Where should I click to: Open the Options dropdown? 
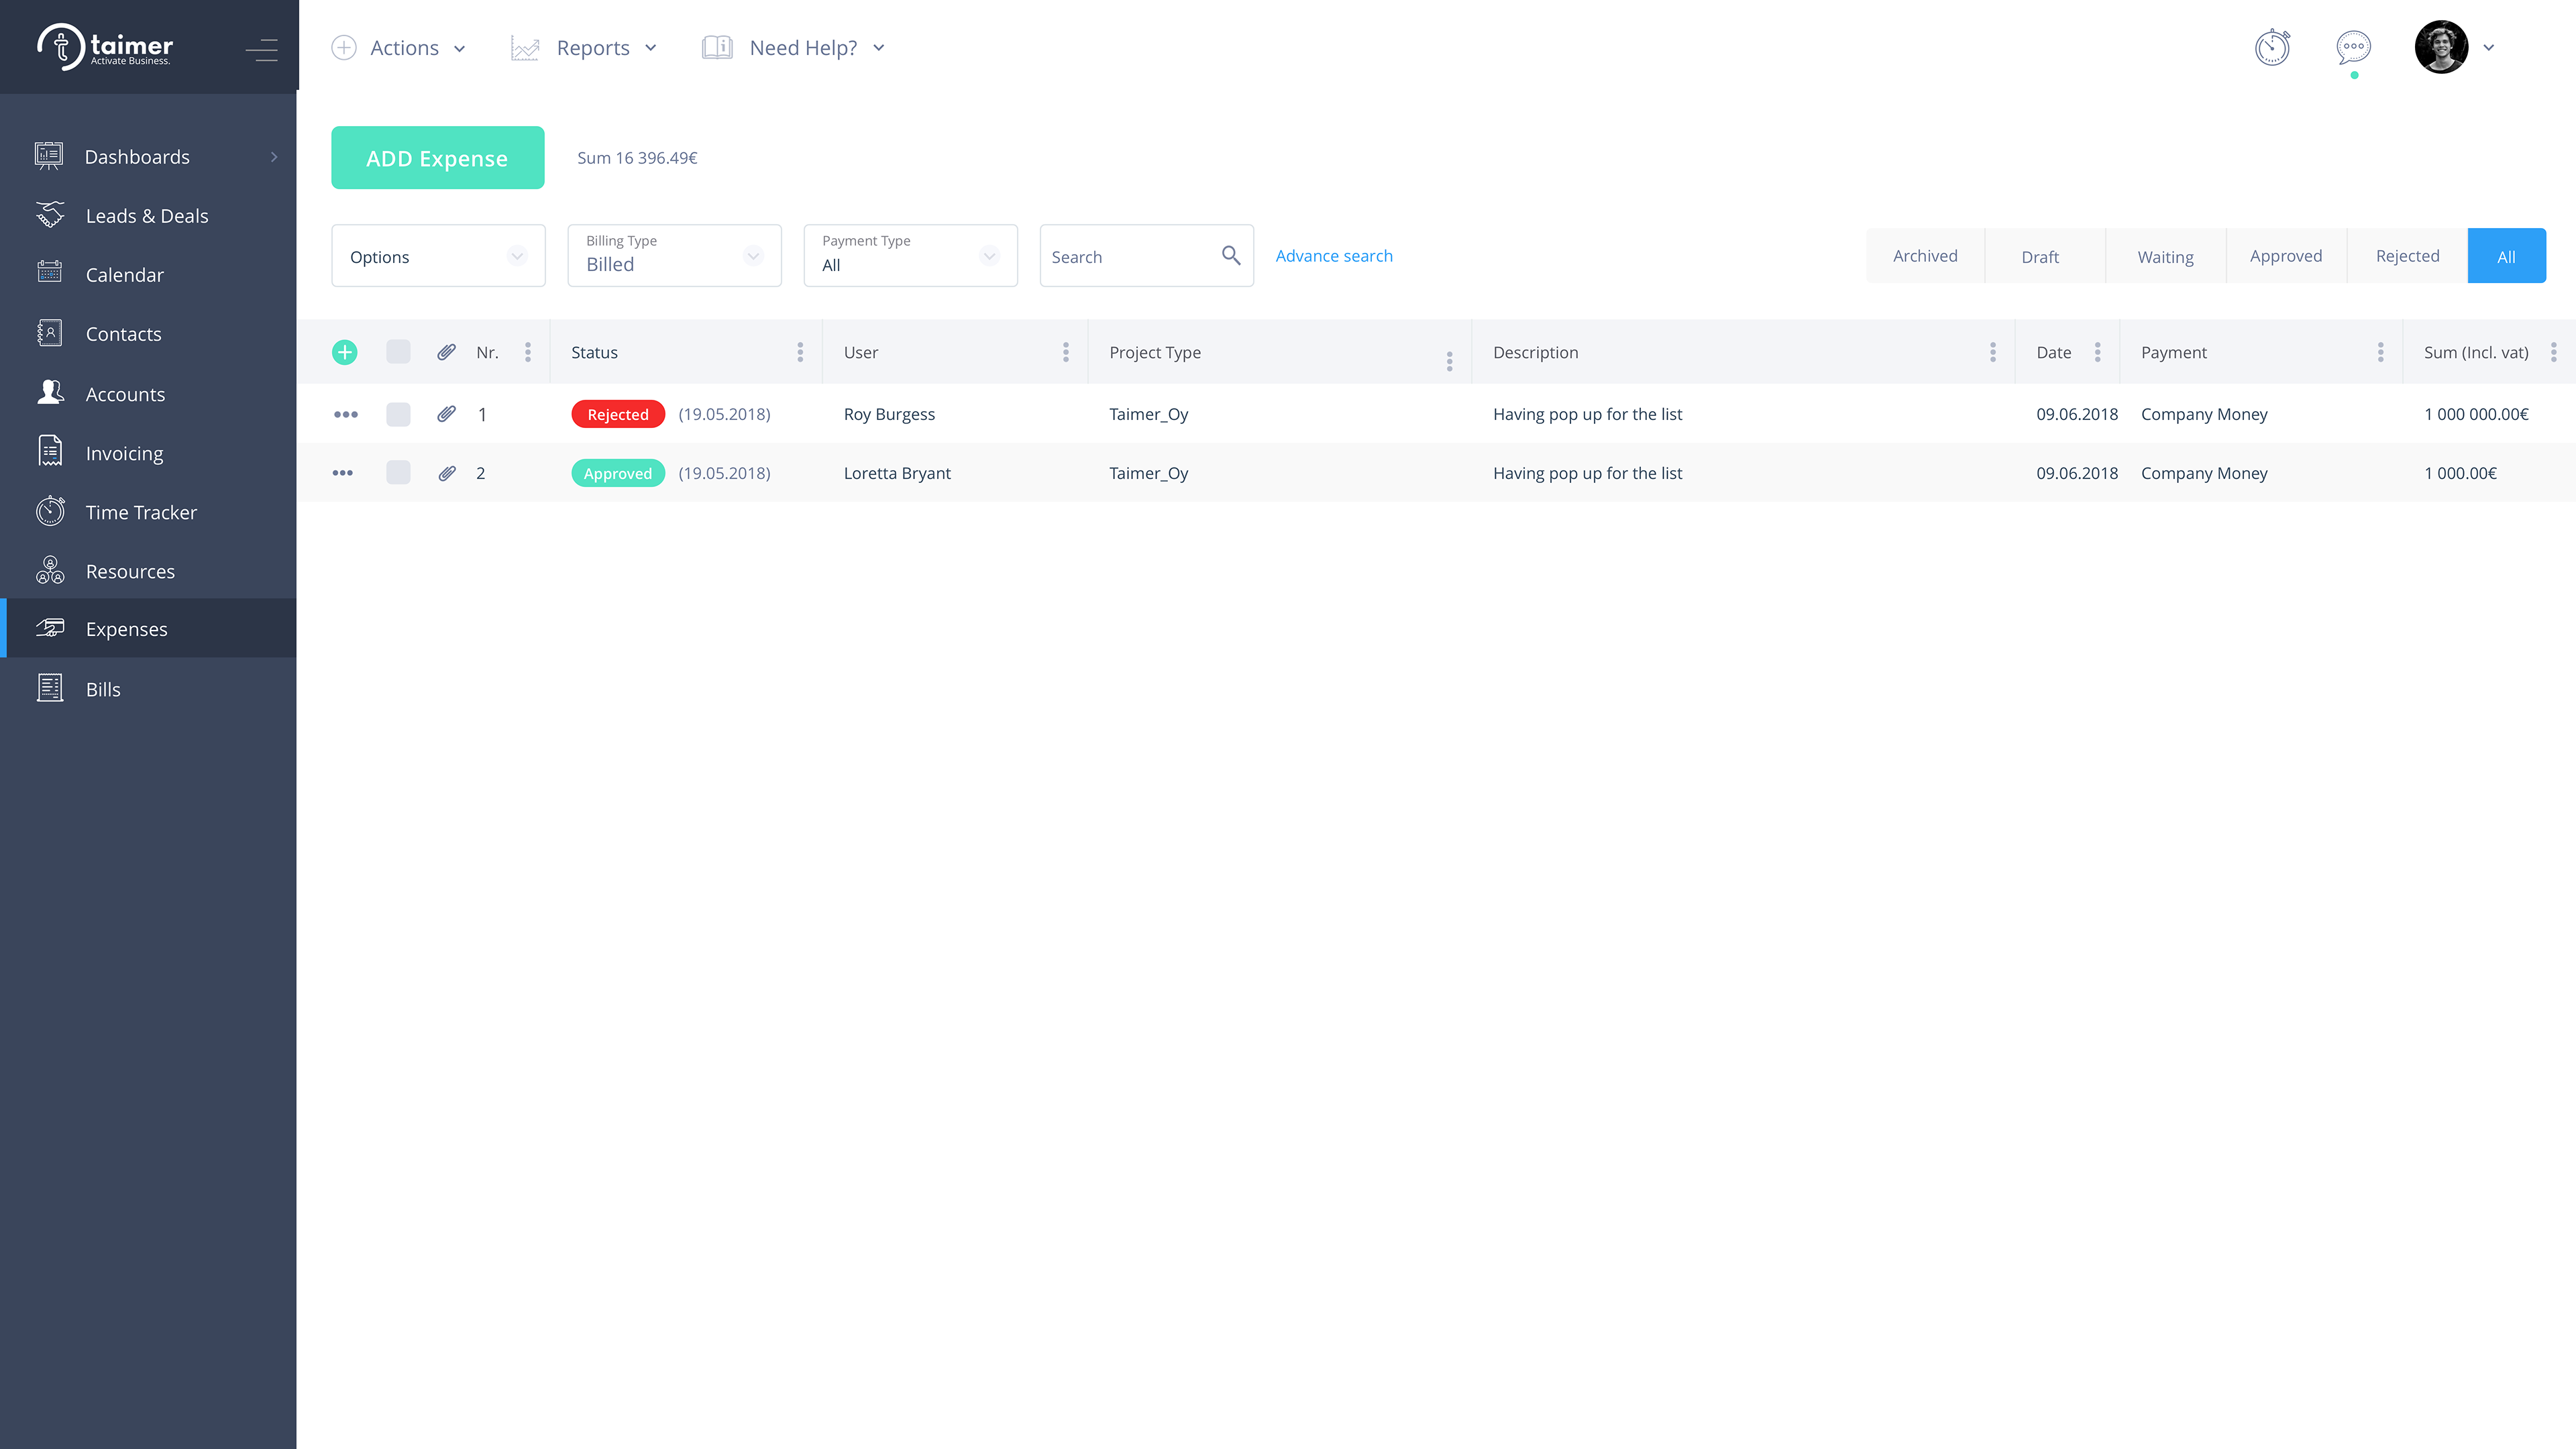438,256
